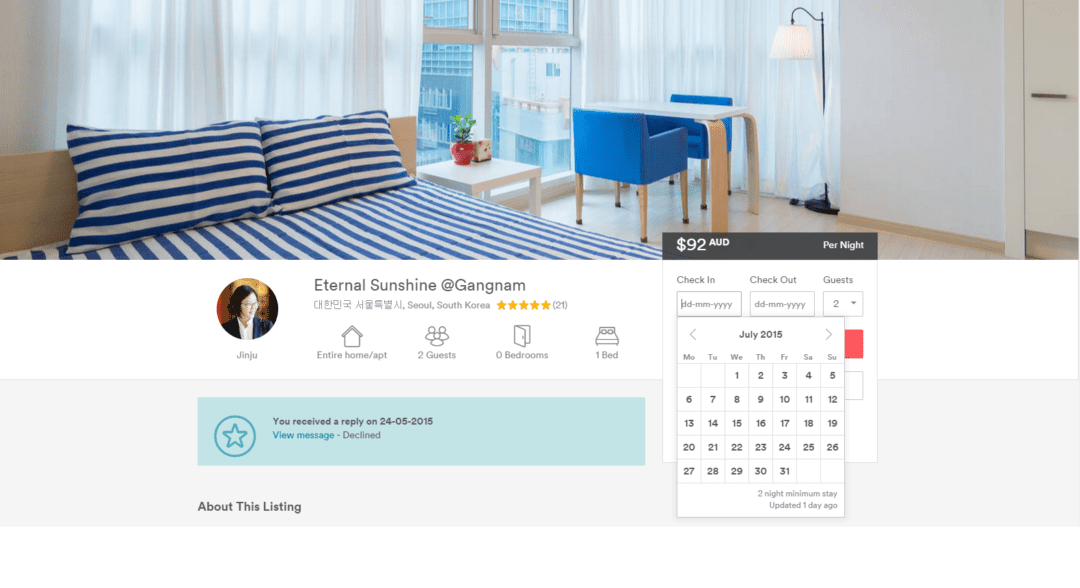Click the red booking button beside calendar
1080x588 pixels.
point(854,344)
